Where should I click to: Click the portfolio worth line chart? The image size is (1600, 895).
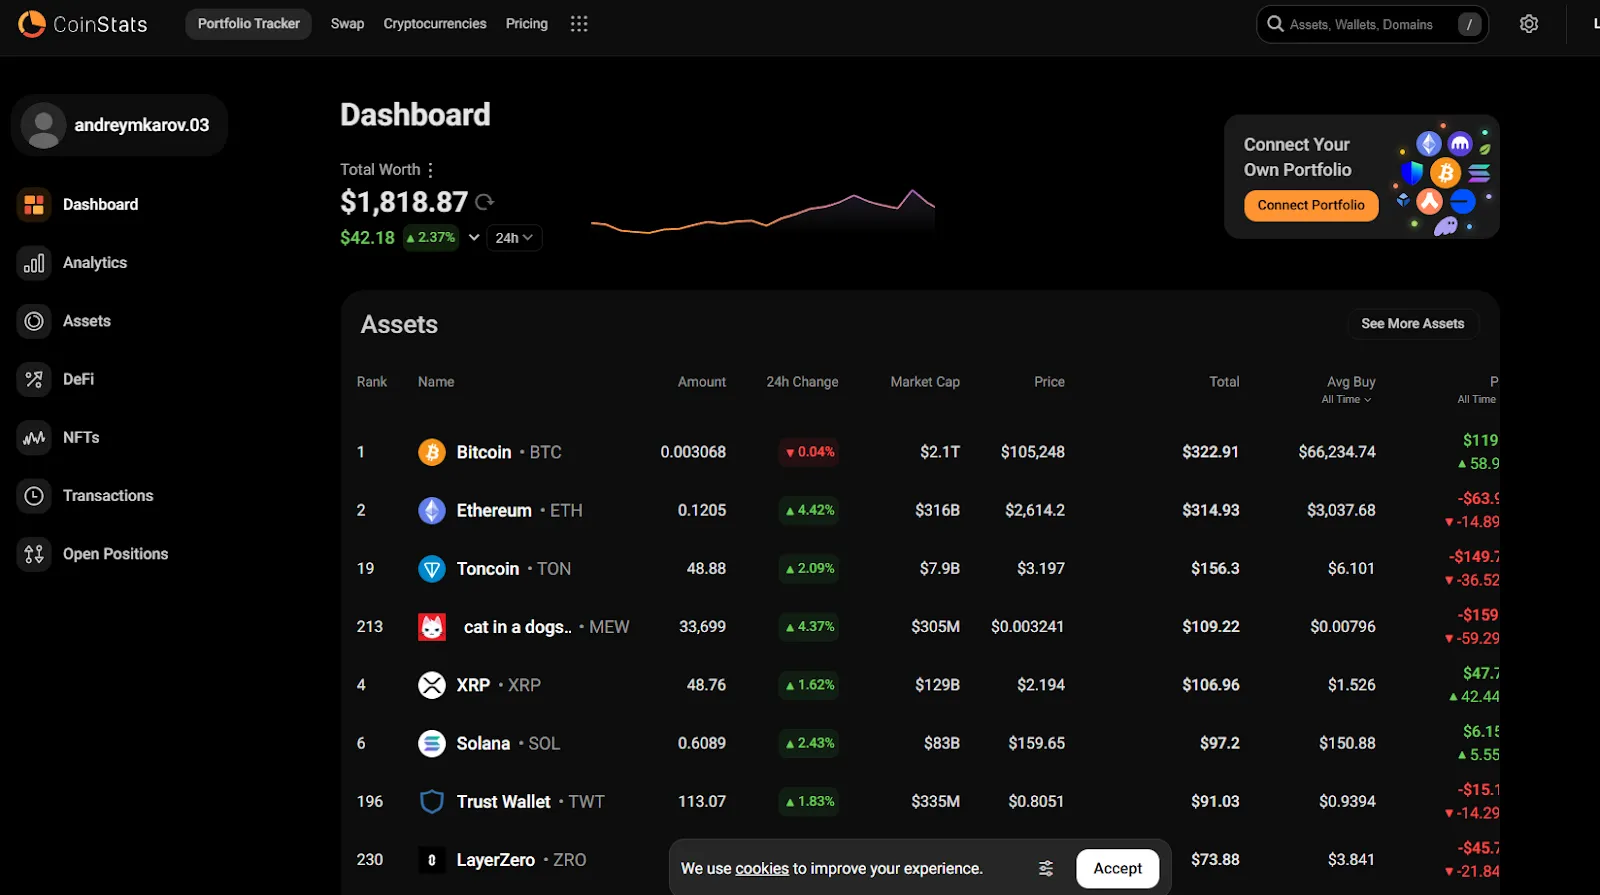tap(763, 212)
